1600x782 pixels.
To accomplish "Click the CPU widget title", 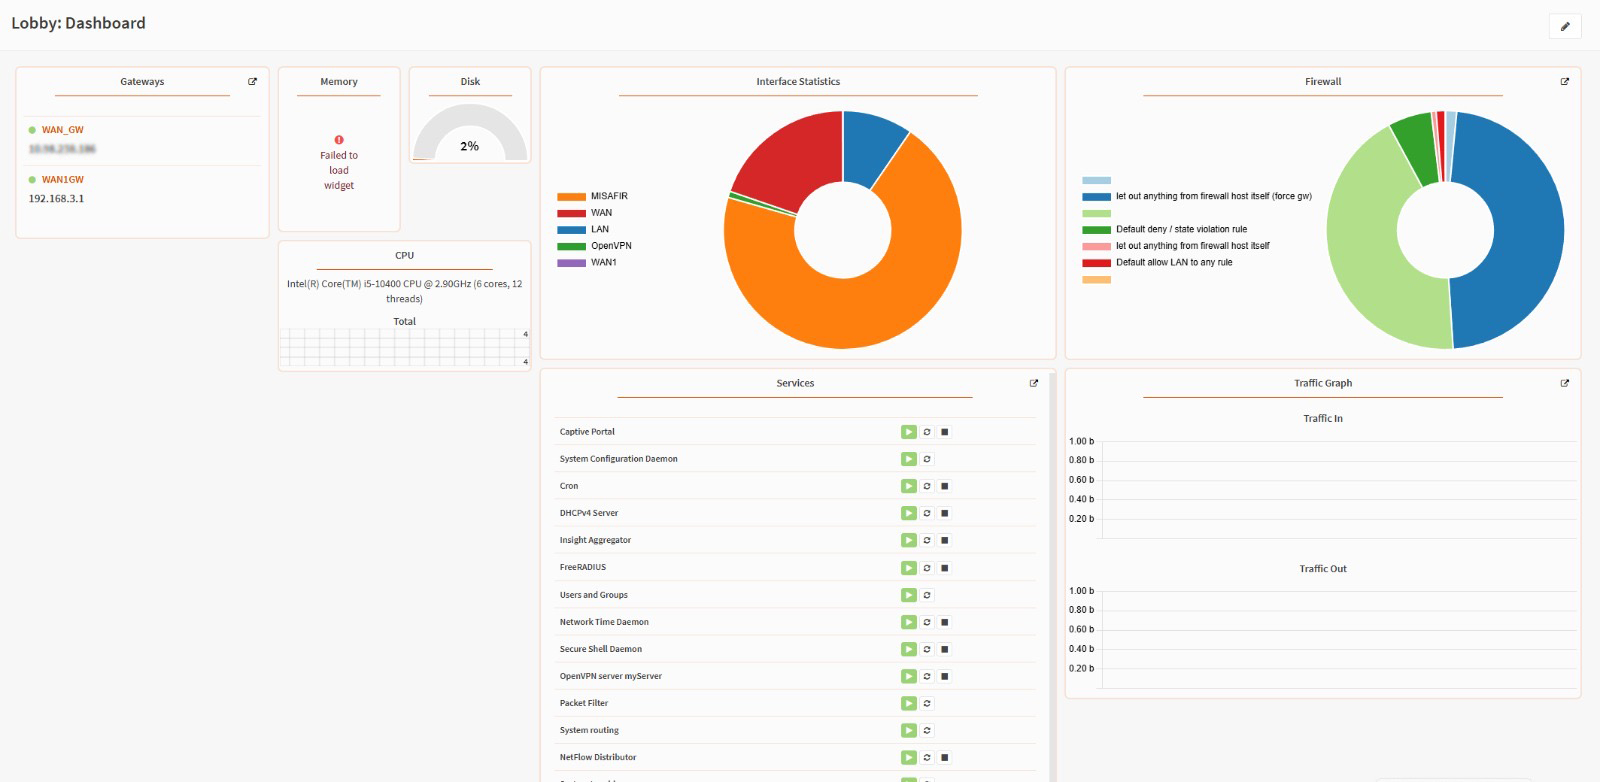I will [x=404, y=256].
